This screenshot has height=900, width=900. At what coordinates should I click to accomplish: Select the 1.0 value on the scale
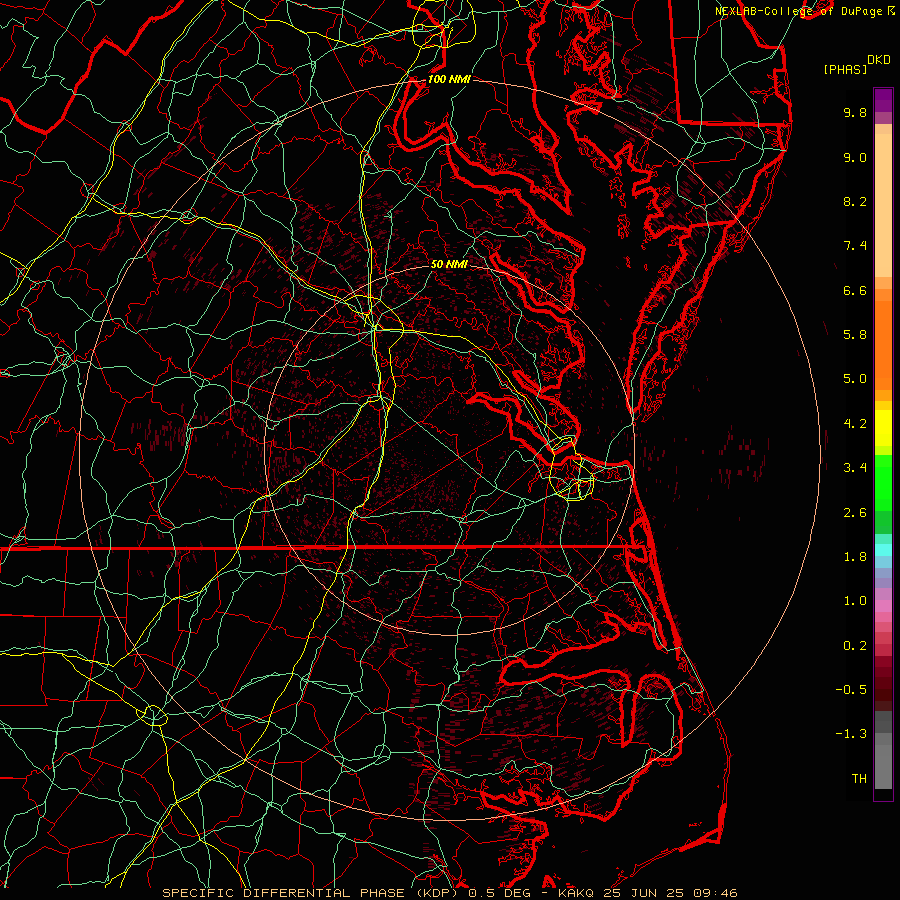(x=855, y=601)
